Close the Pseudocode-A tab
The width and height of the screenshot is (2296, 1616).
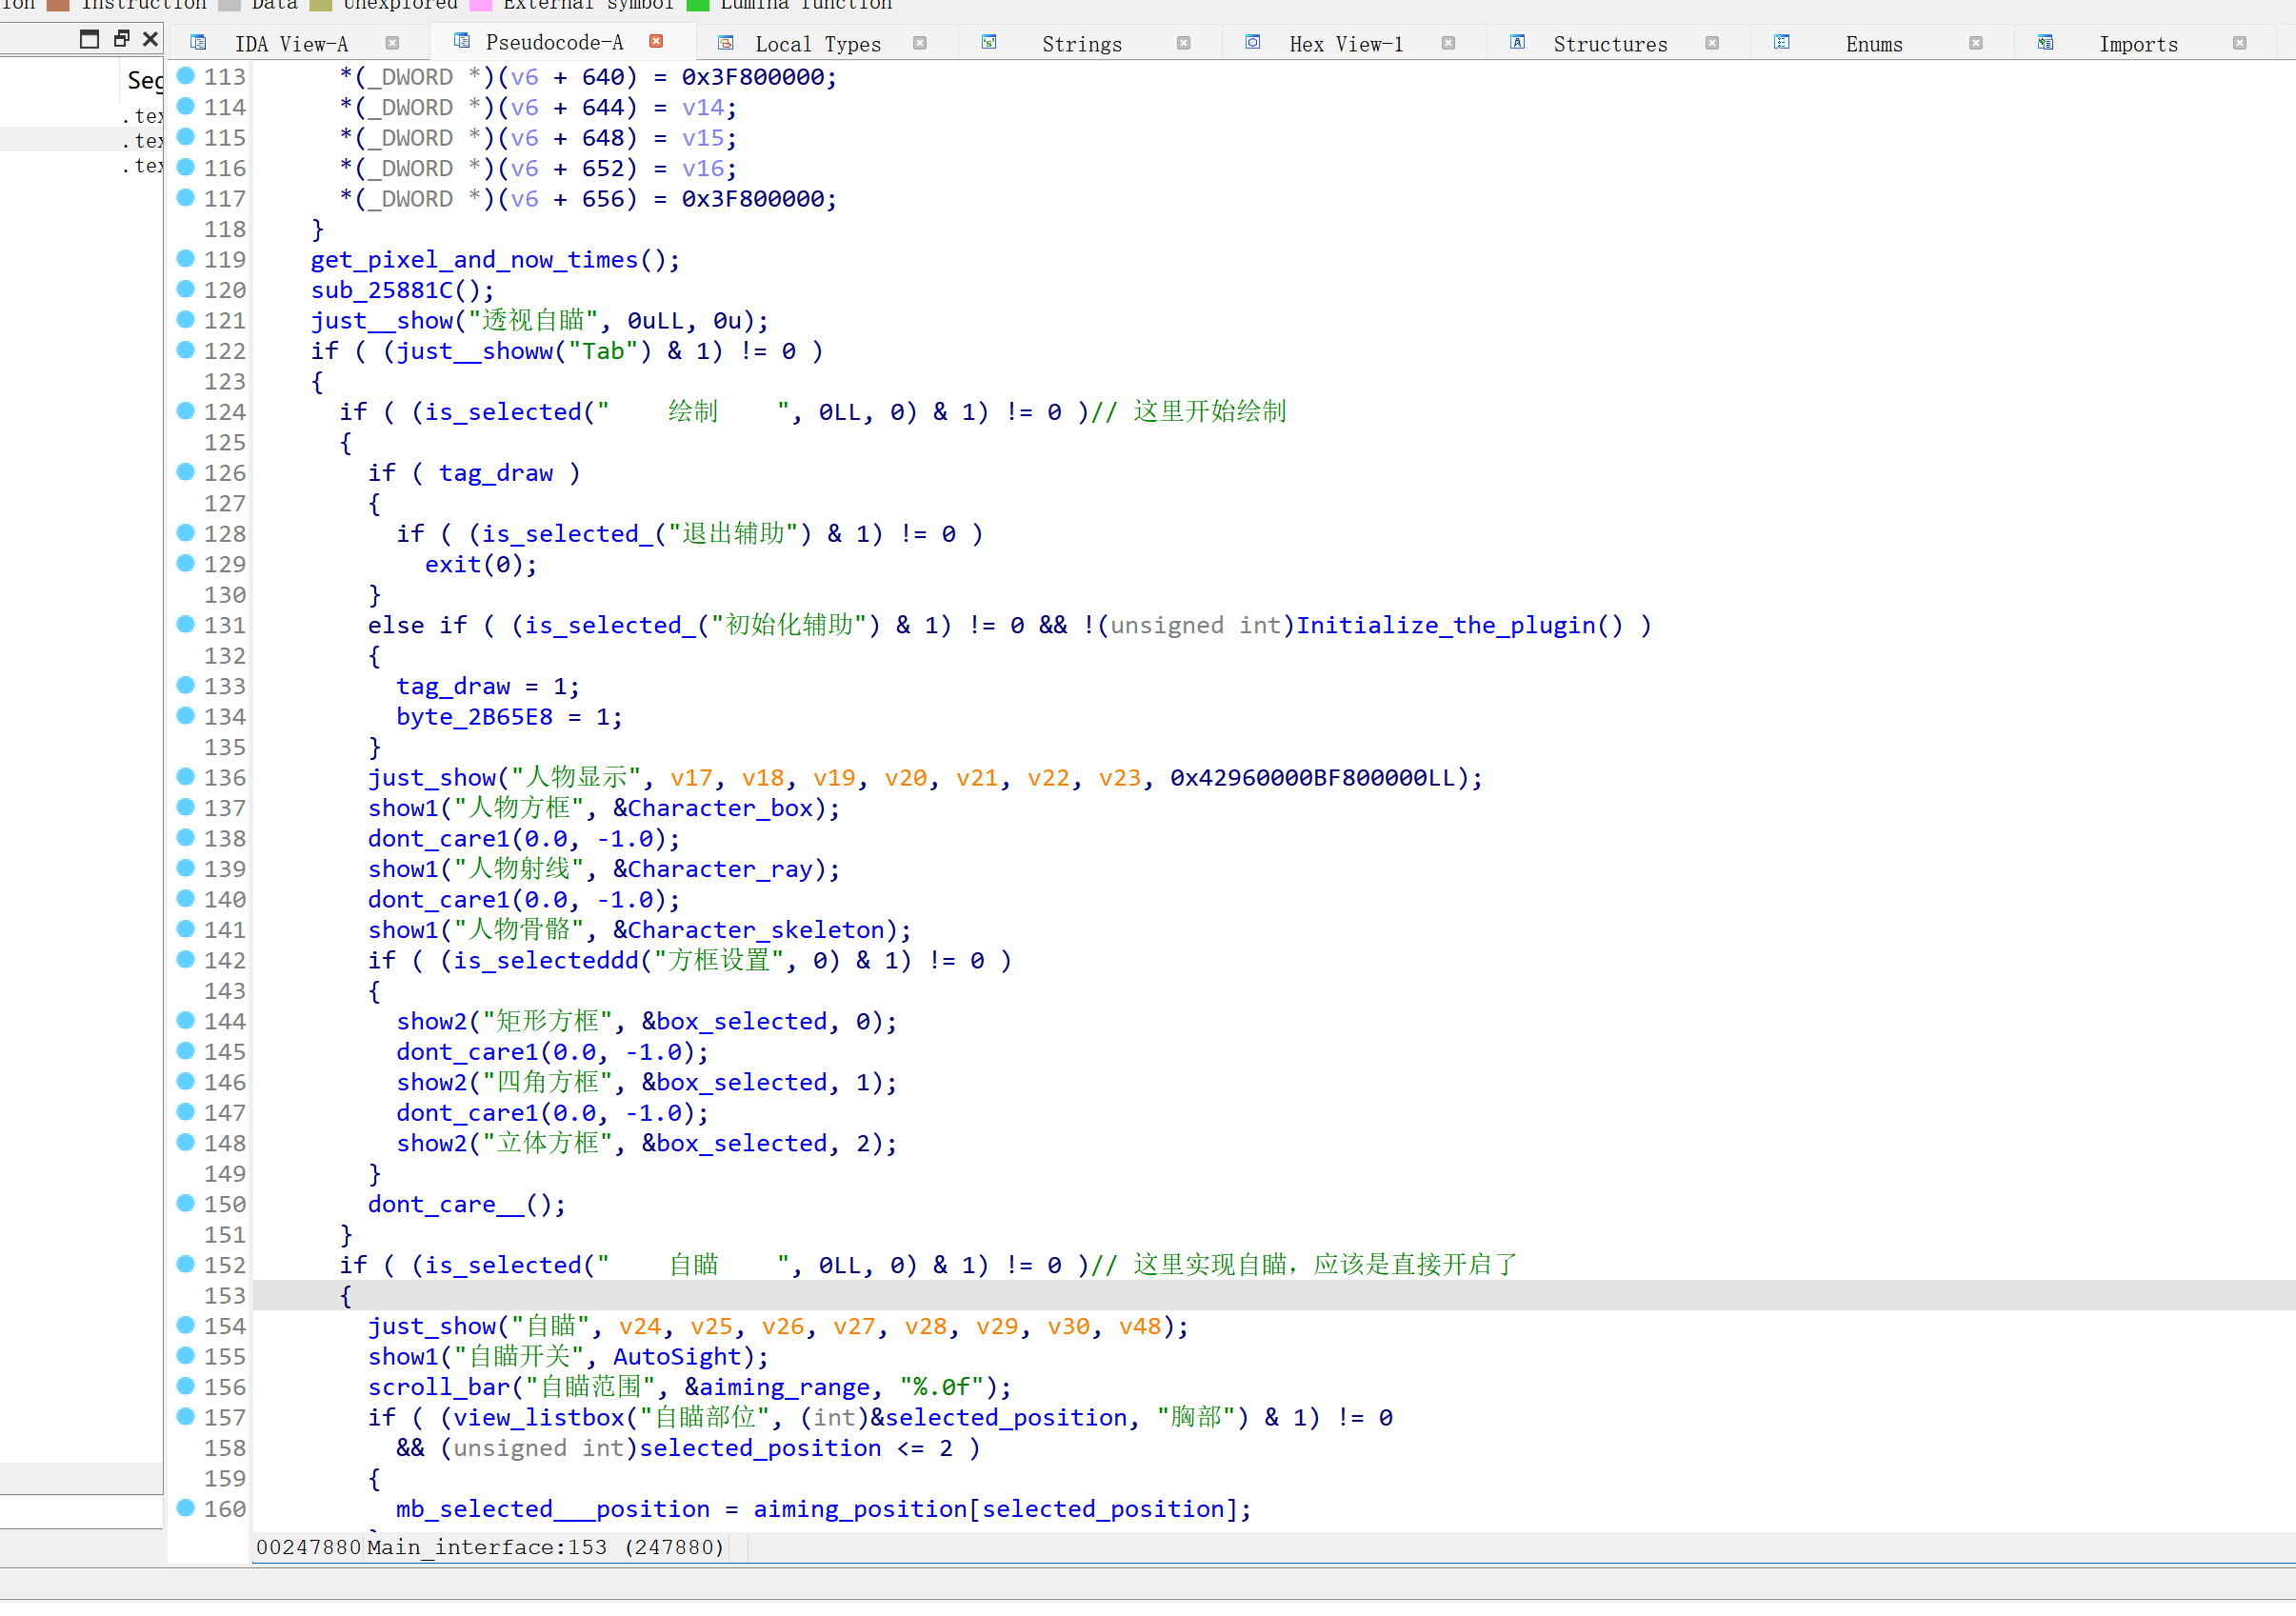coord(656,42)
